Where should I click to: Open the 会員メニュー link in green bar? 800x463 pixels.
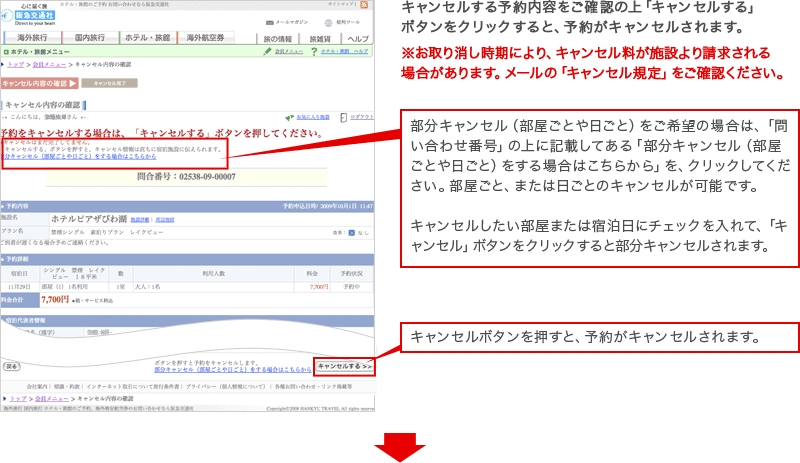289,52
